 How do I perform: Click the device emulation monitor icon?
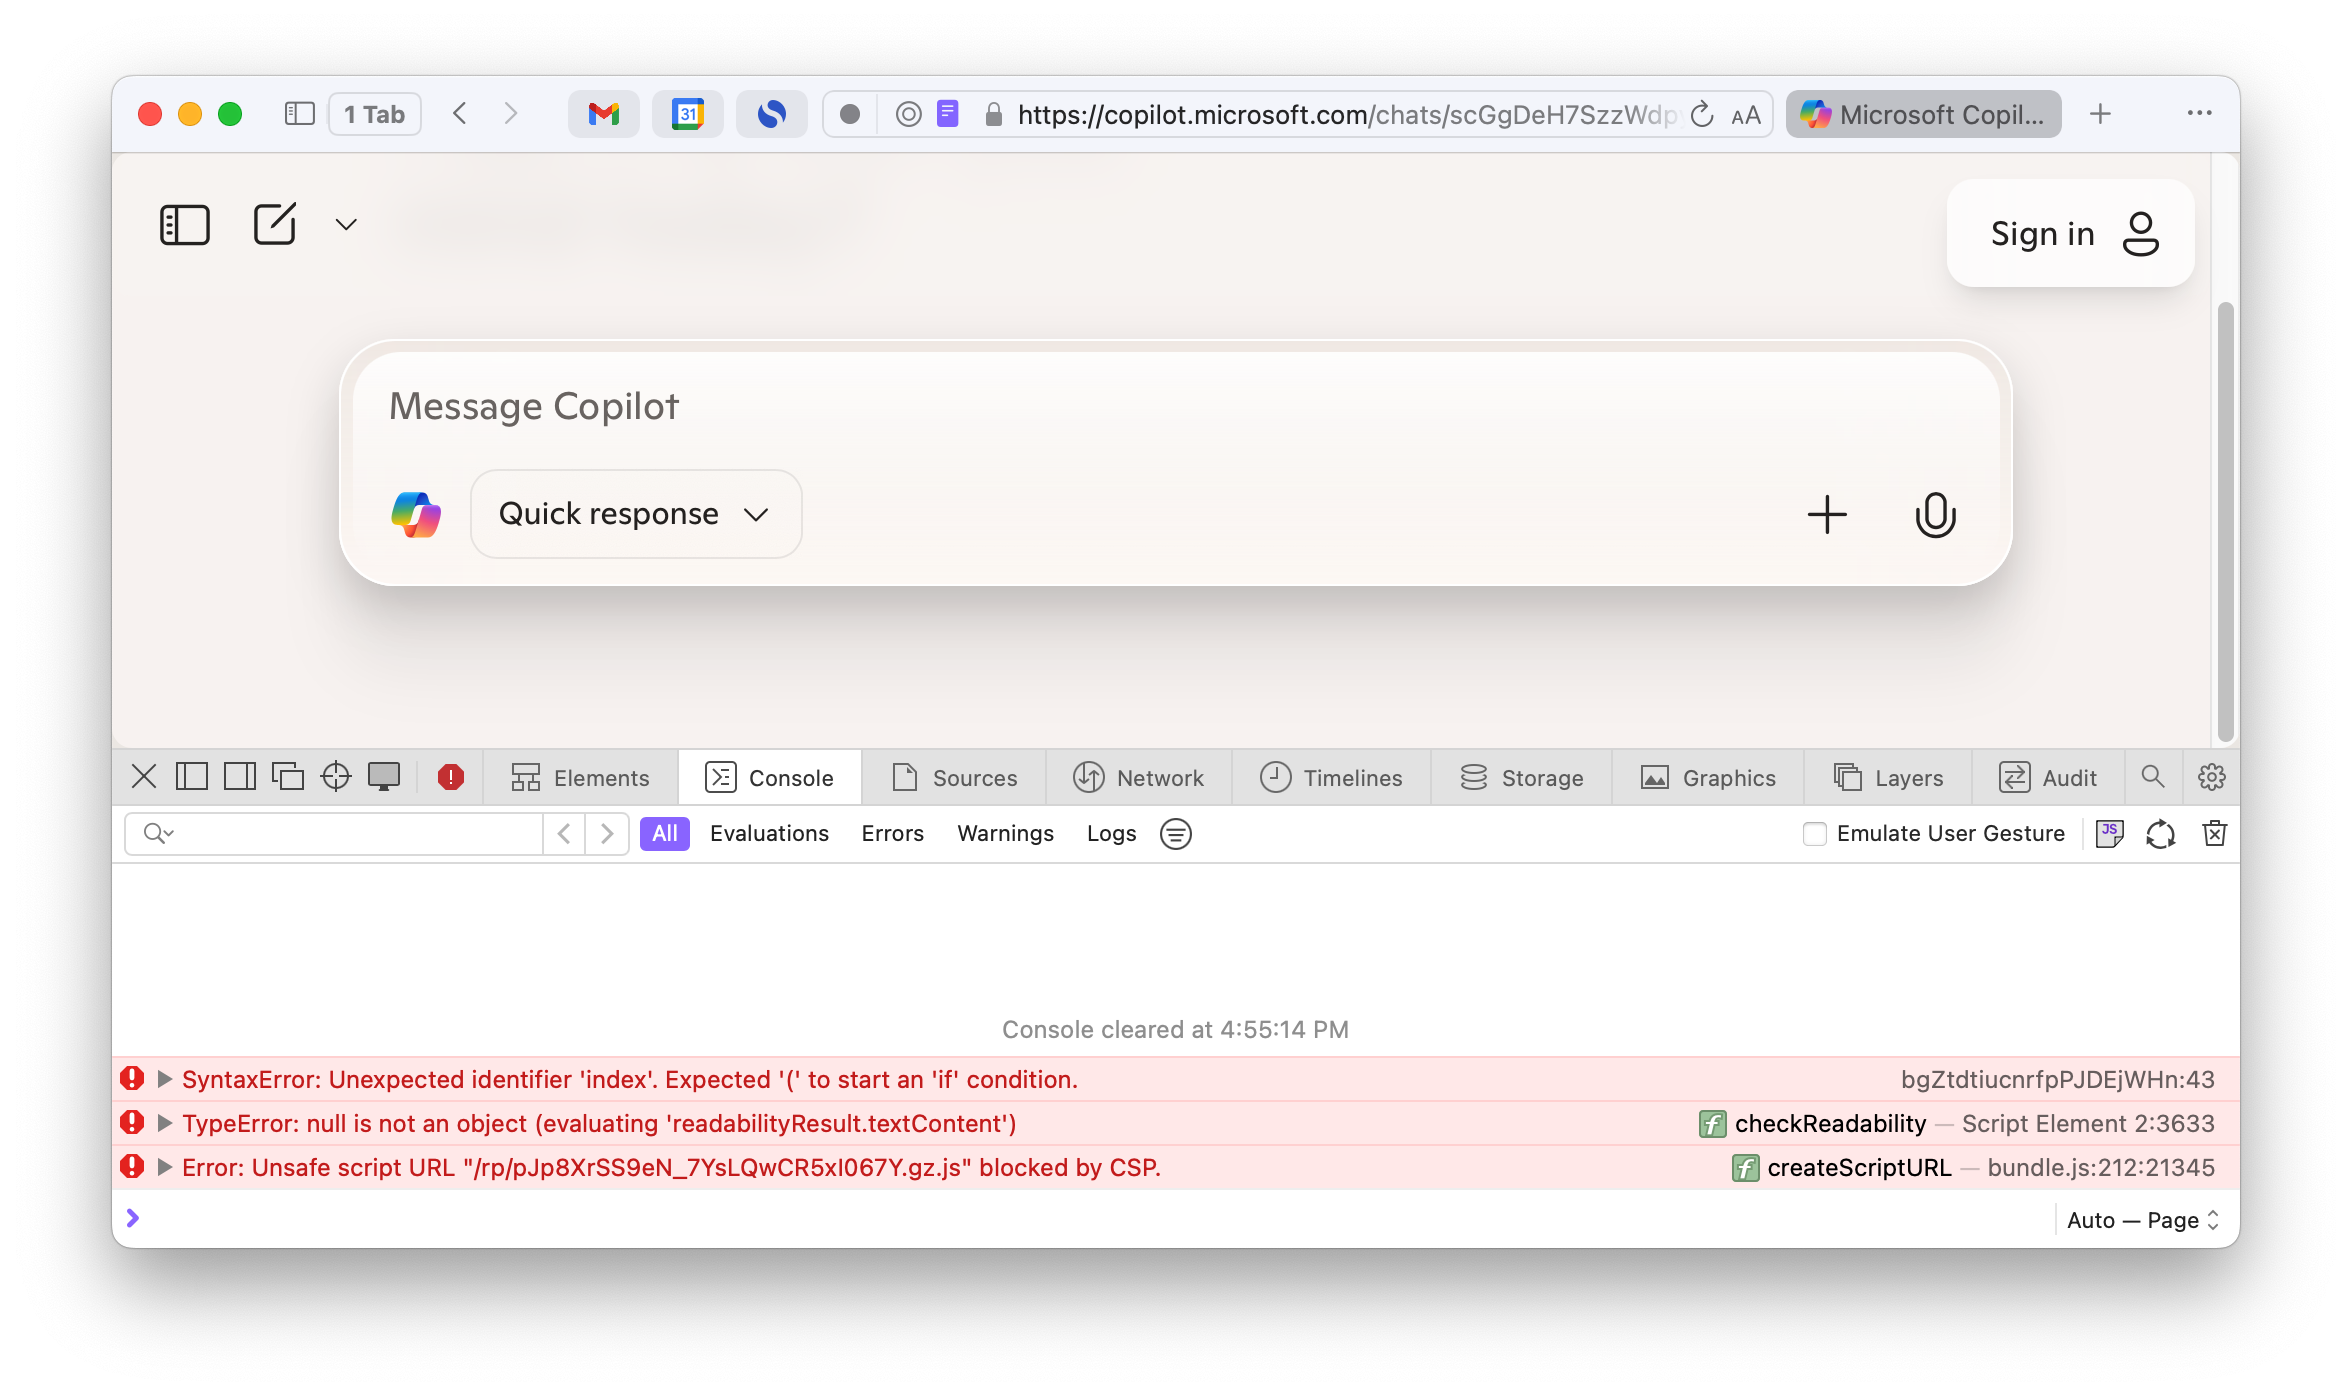pos(384,777)
